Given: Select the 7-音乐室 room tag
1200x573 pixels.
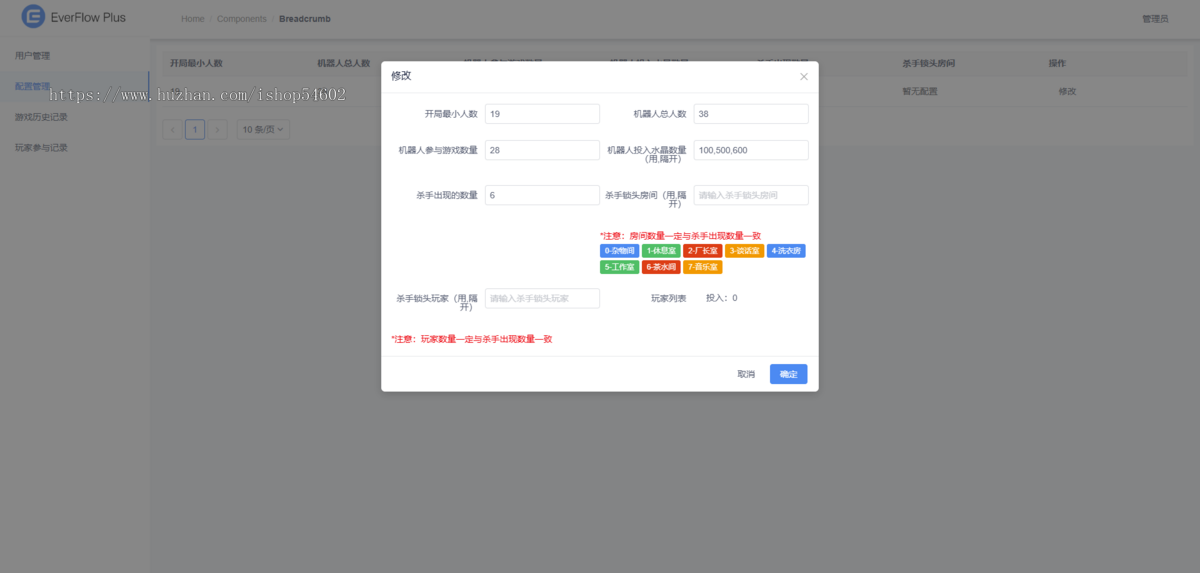Looking at the screenshot, I should point(703,267).
